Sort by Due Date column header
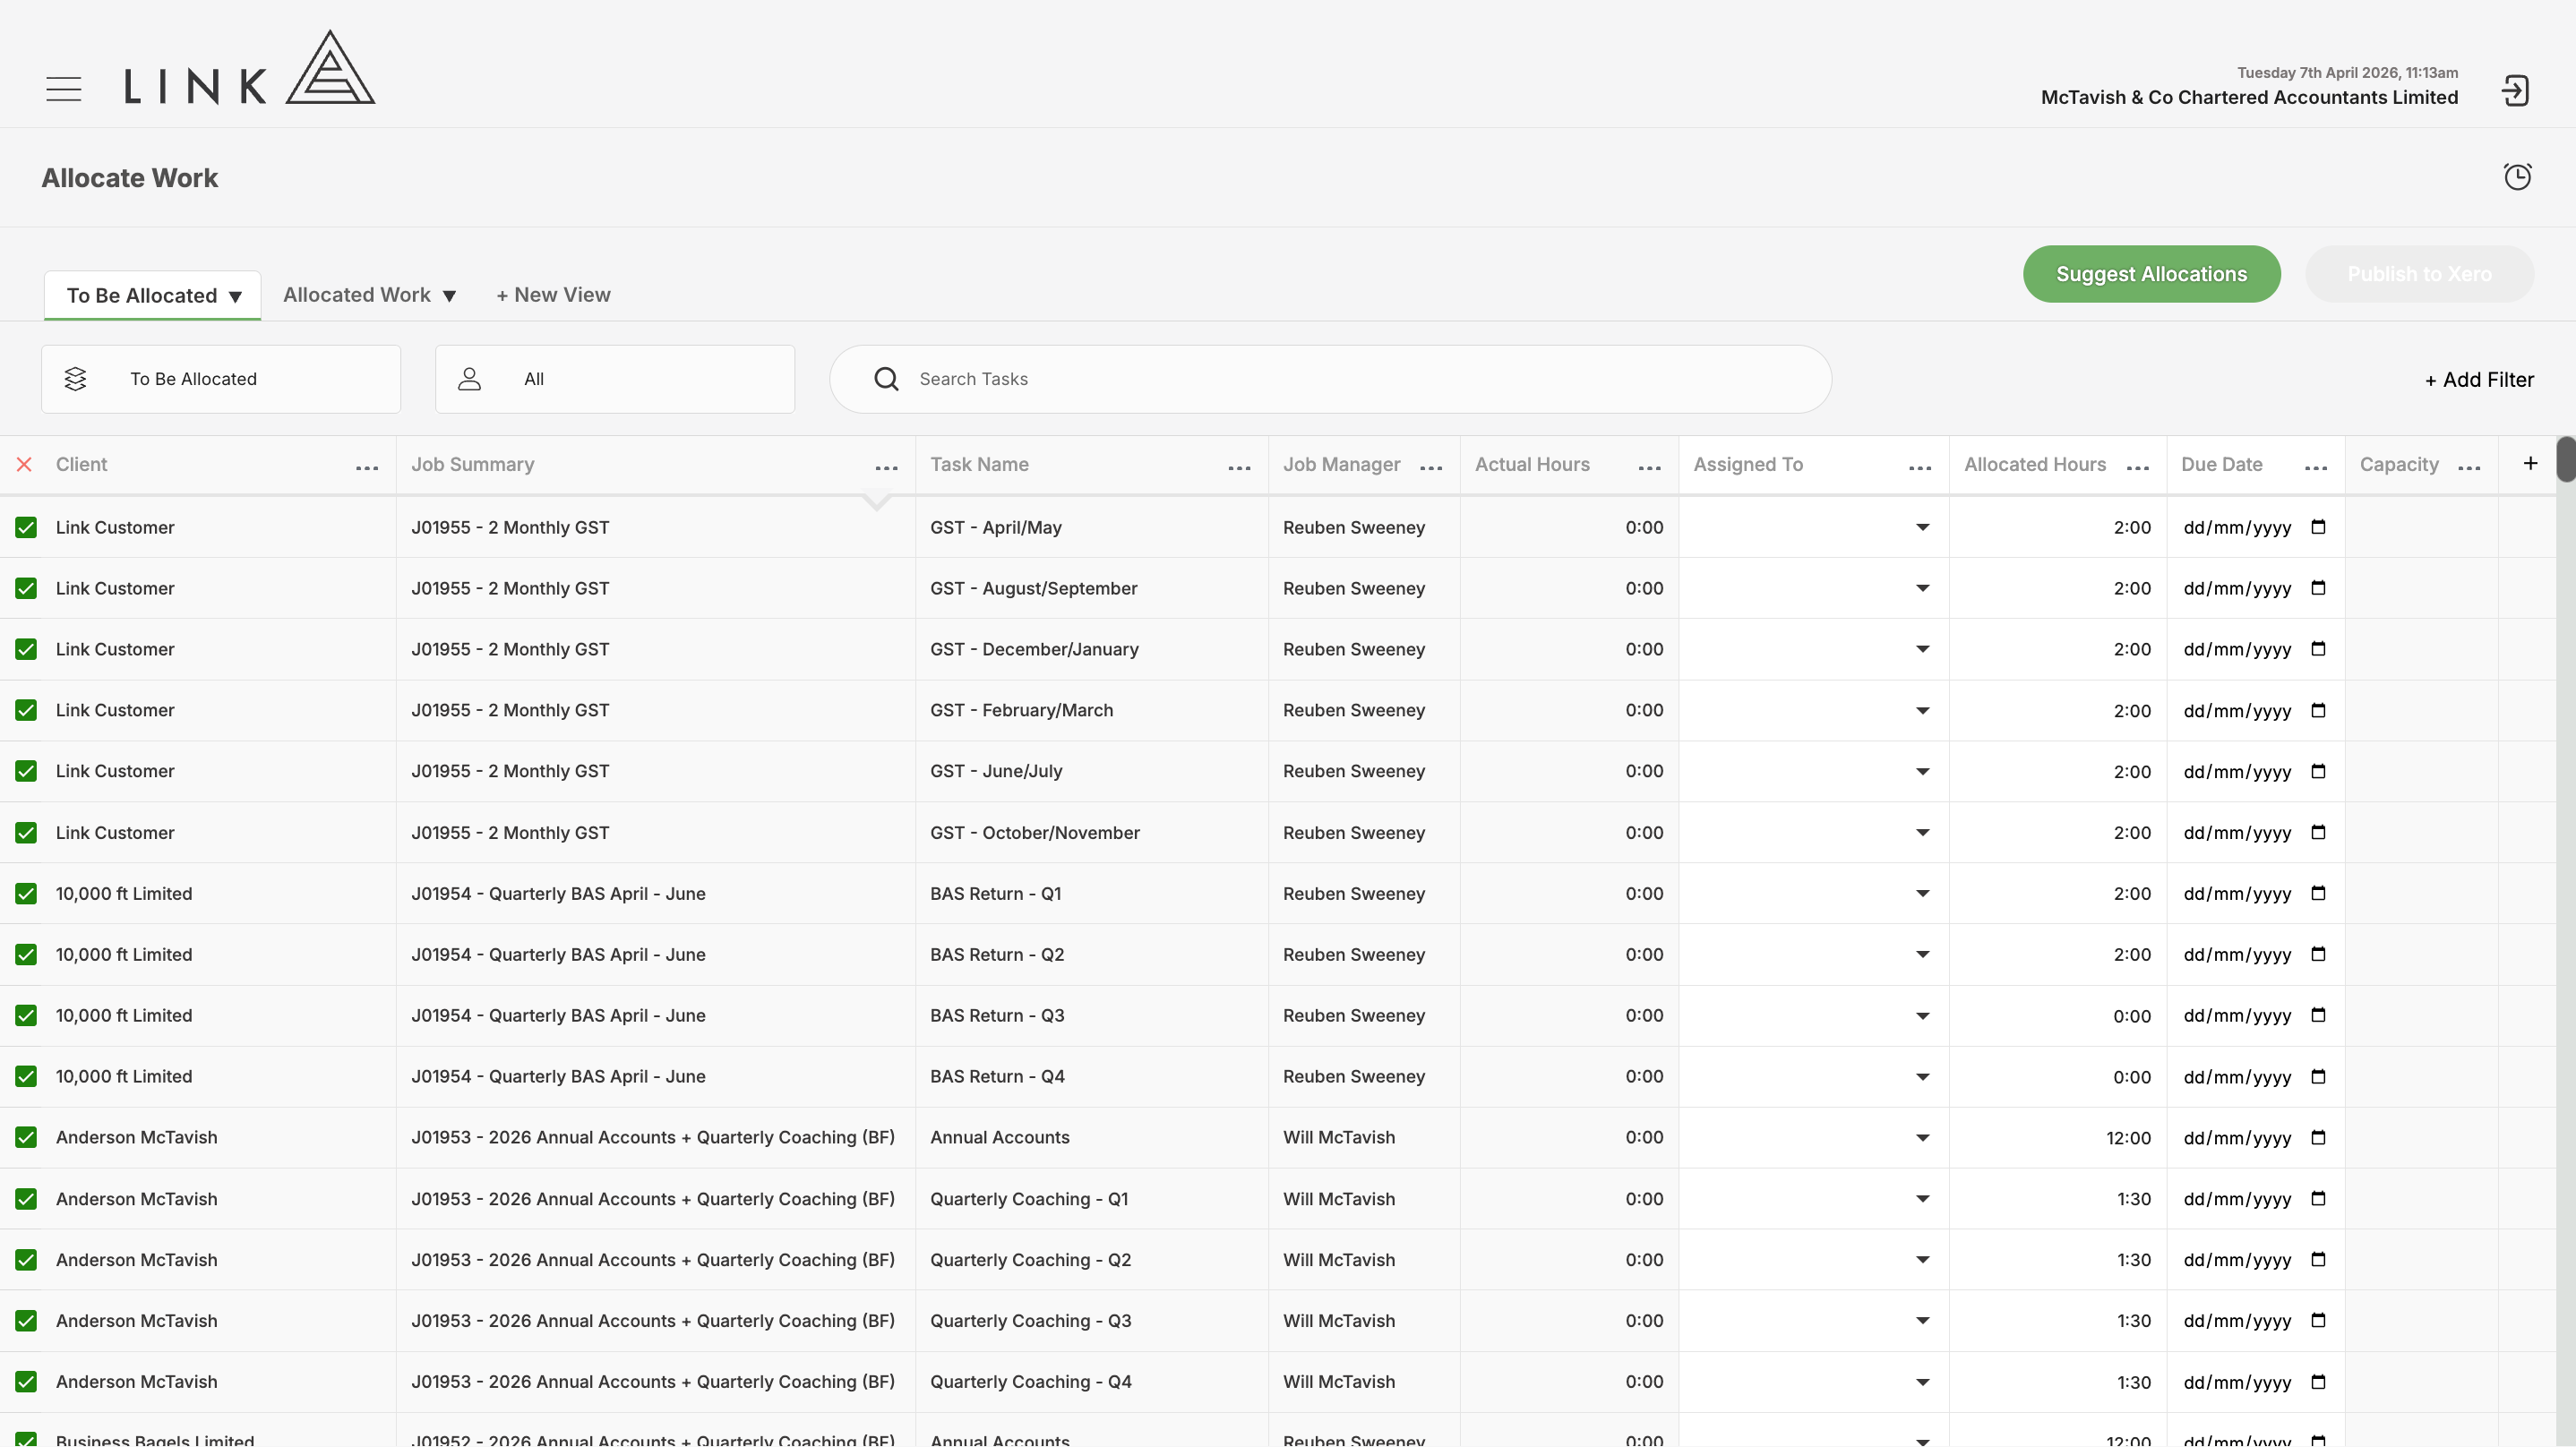The height and width of the screenshot is (1447, 2576). click(x=2221, y=464)
